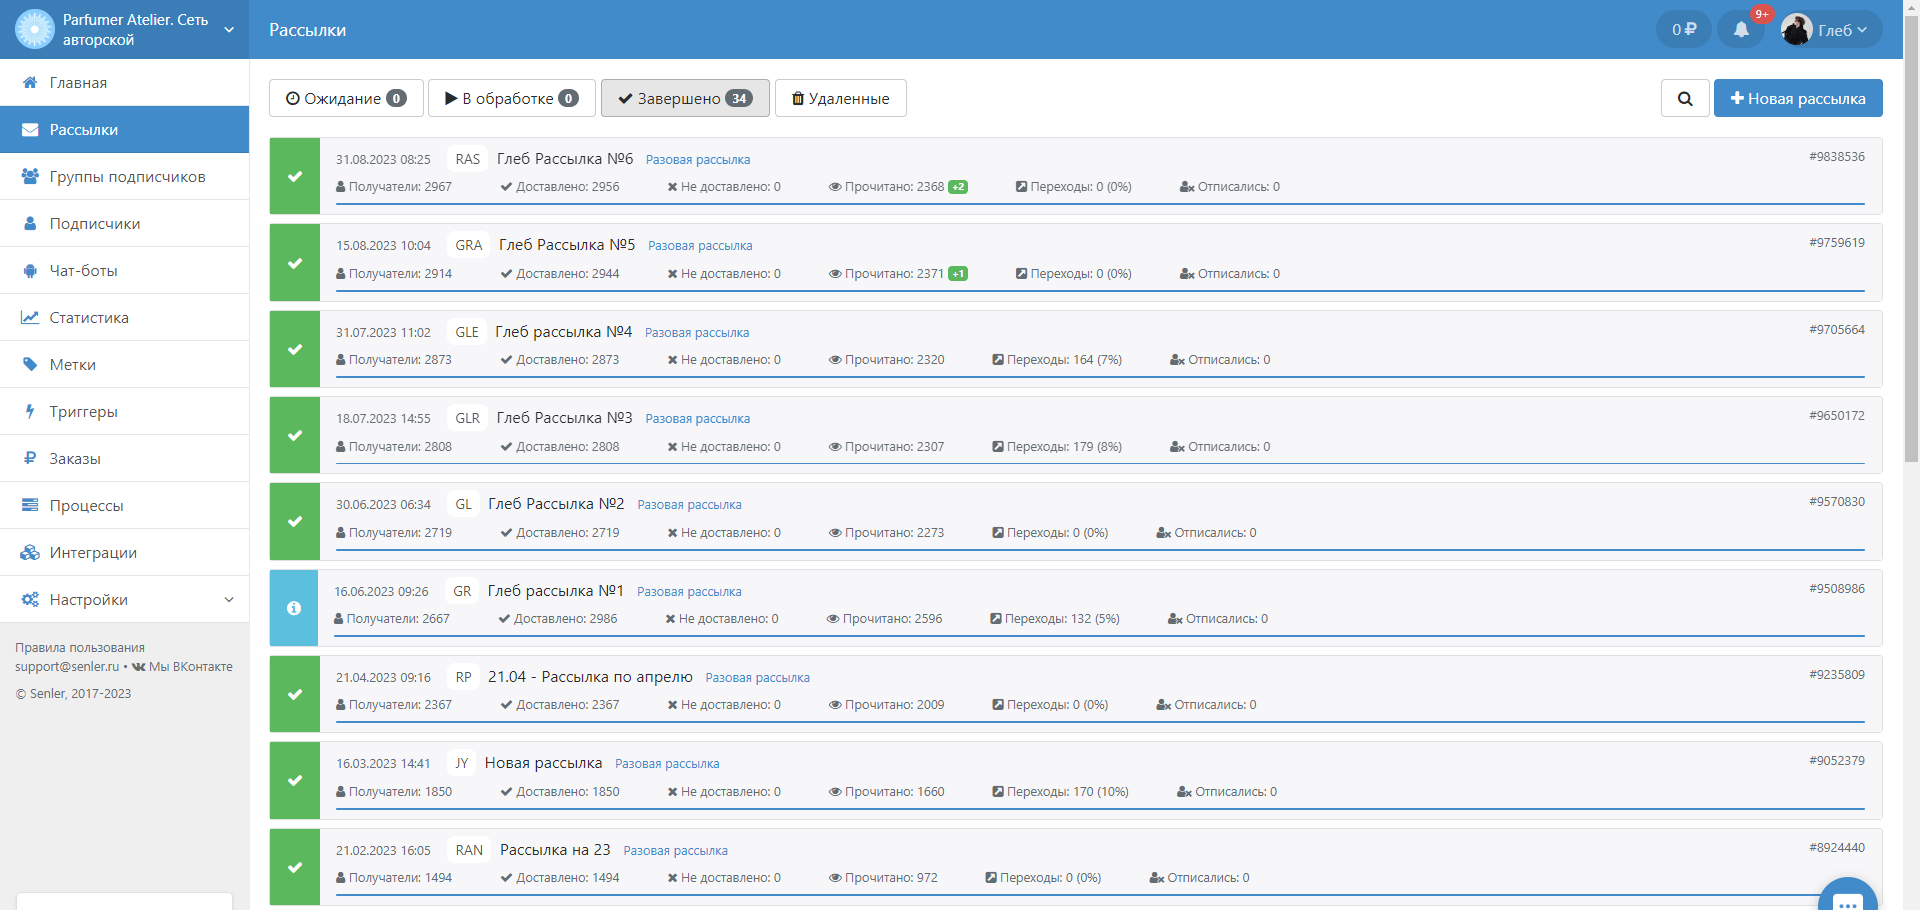Click Разовая рассылка label for Рассылка №6

pos(698,160)
